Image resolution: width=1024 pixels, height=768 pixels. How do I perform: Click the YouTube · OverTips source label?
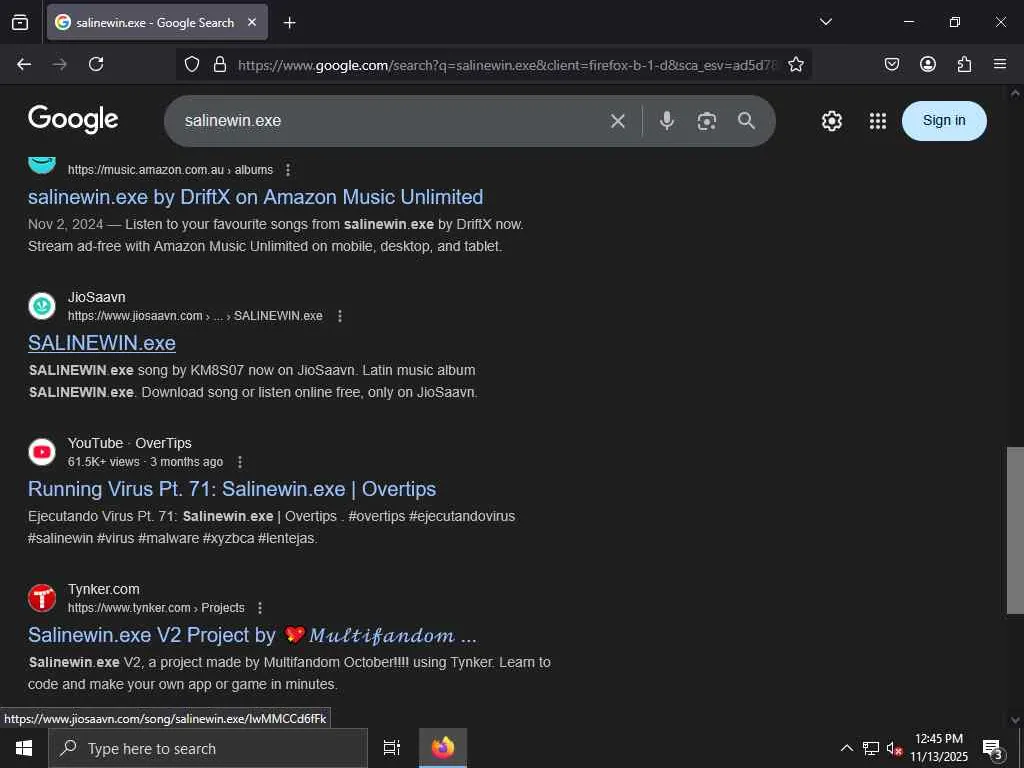129,443
